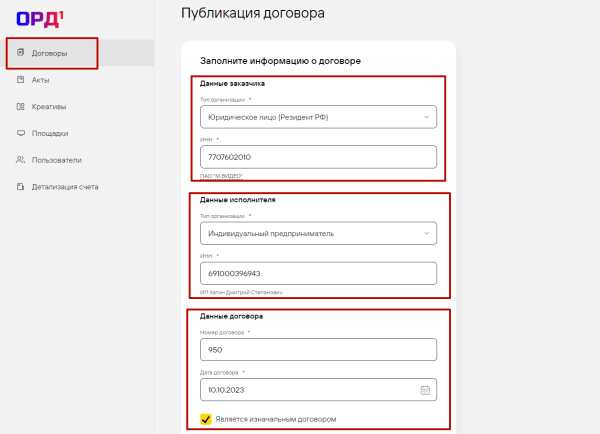Click the Дата договора field label
Viewport: 600px width, 434px height.
[219, 372]
